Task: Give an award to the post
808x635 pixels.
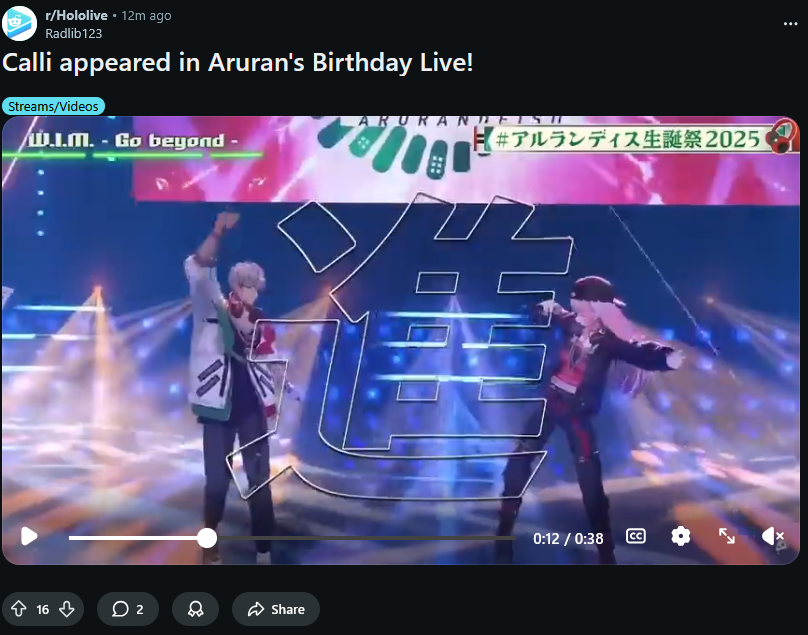Action: point(195,609)
